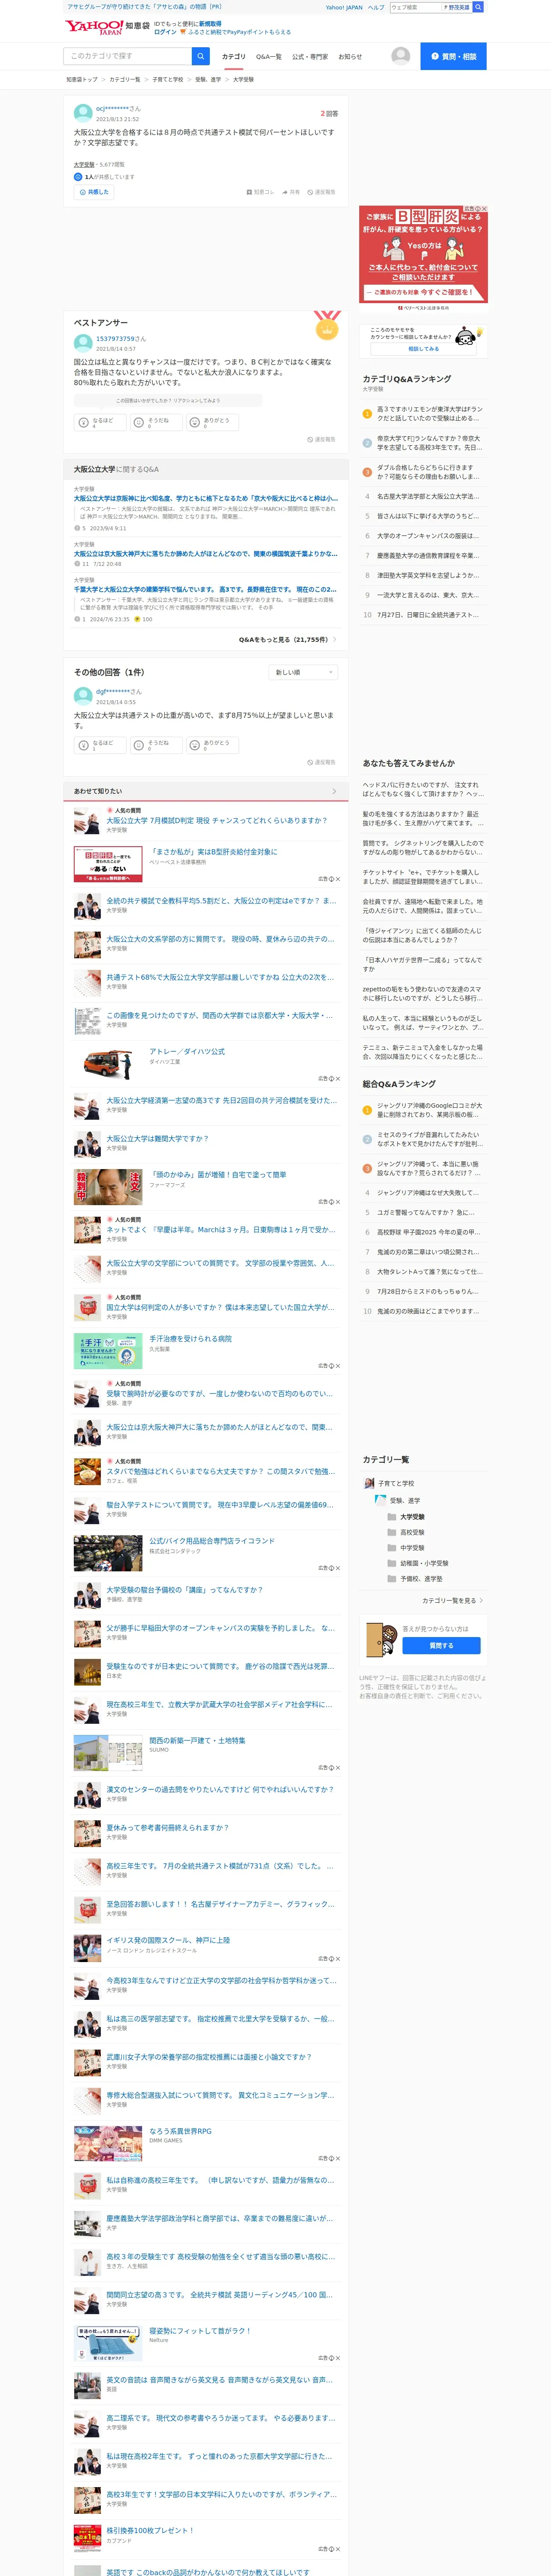Close the B型肝炎 sidebar ad via X icon
Screen dimensions: 551x2576
(484, 209)
